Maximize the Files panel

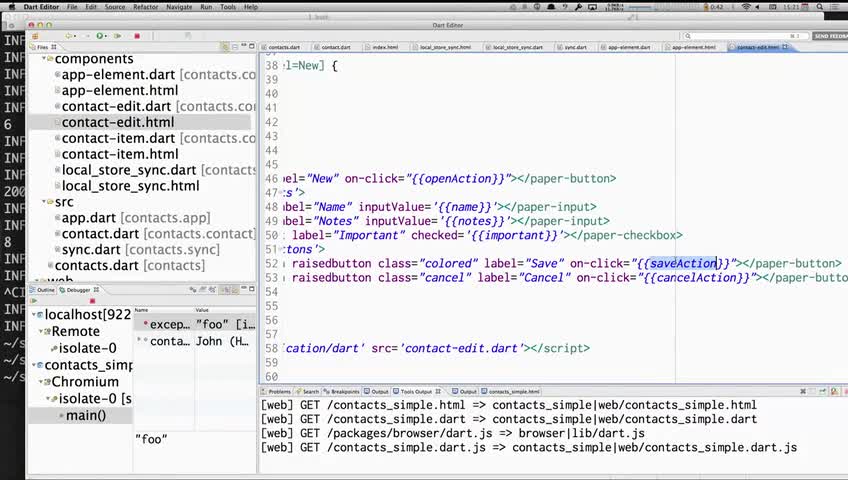pos(251,46)
